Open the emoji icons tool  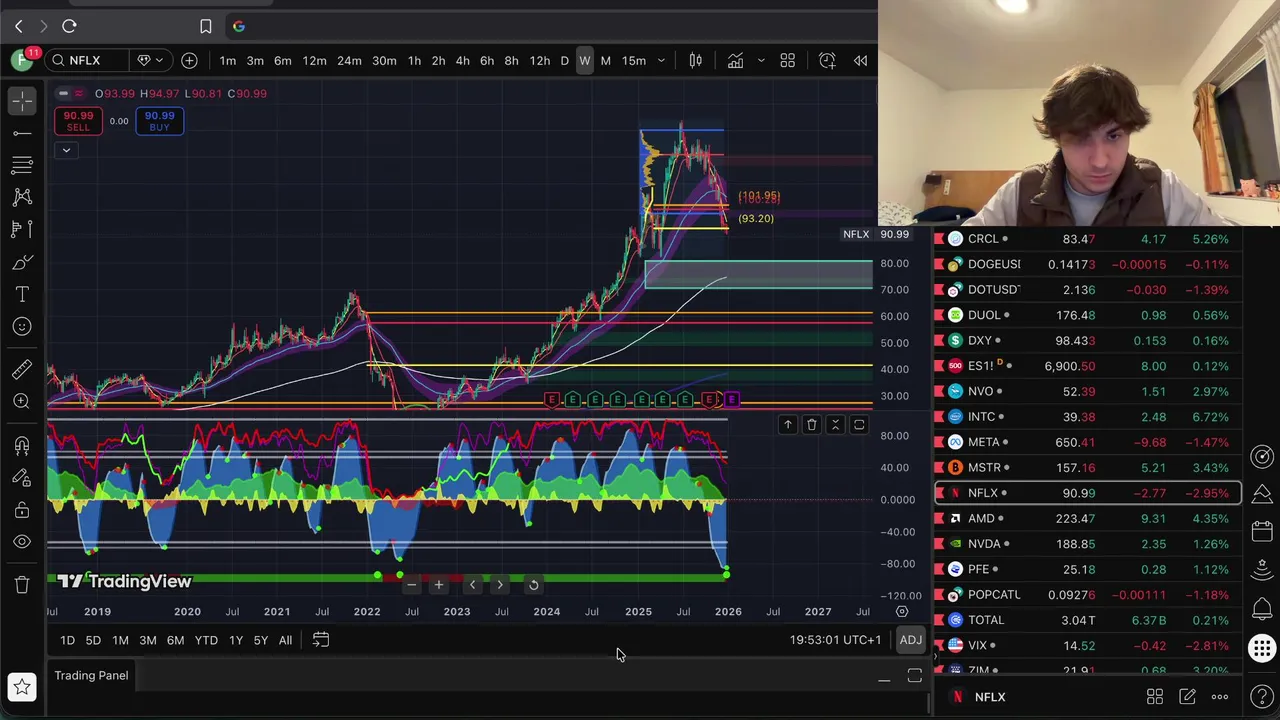[x=22, y=326]
